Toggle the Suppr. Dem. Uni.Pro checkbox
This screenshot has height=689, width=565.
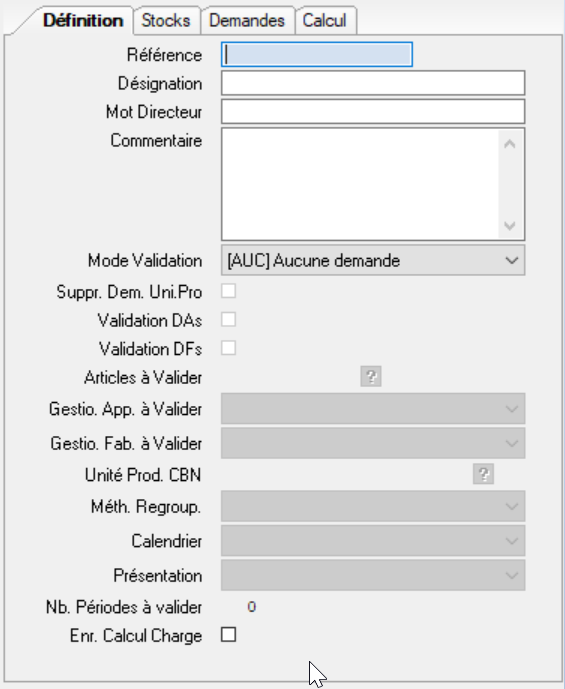click(x=228, y=291)
